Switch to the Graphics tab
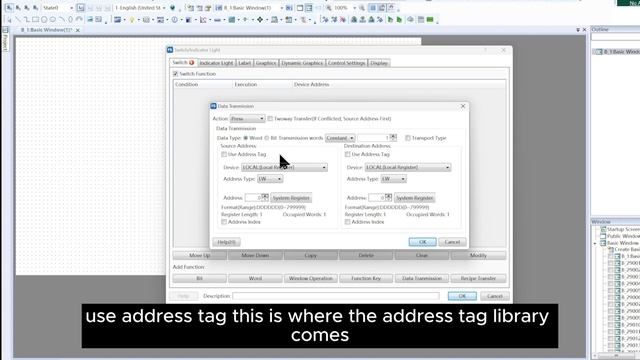 pyautogui.click(x=266, y=63)
